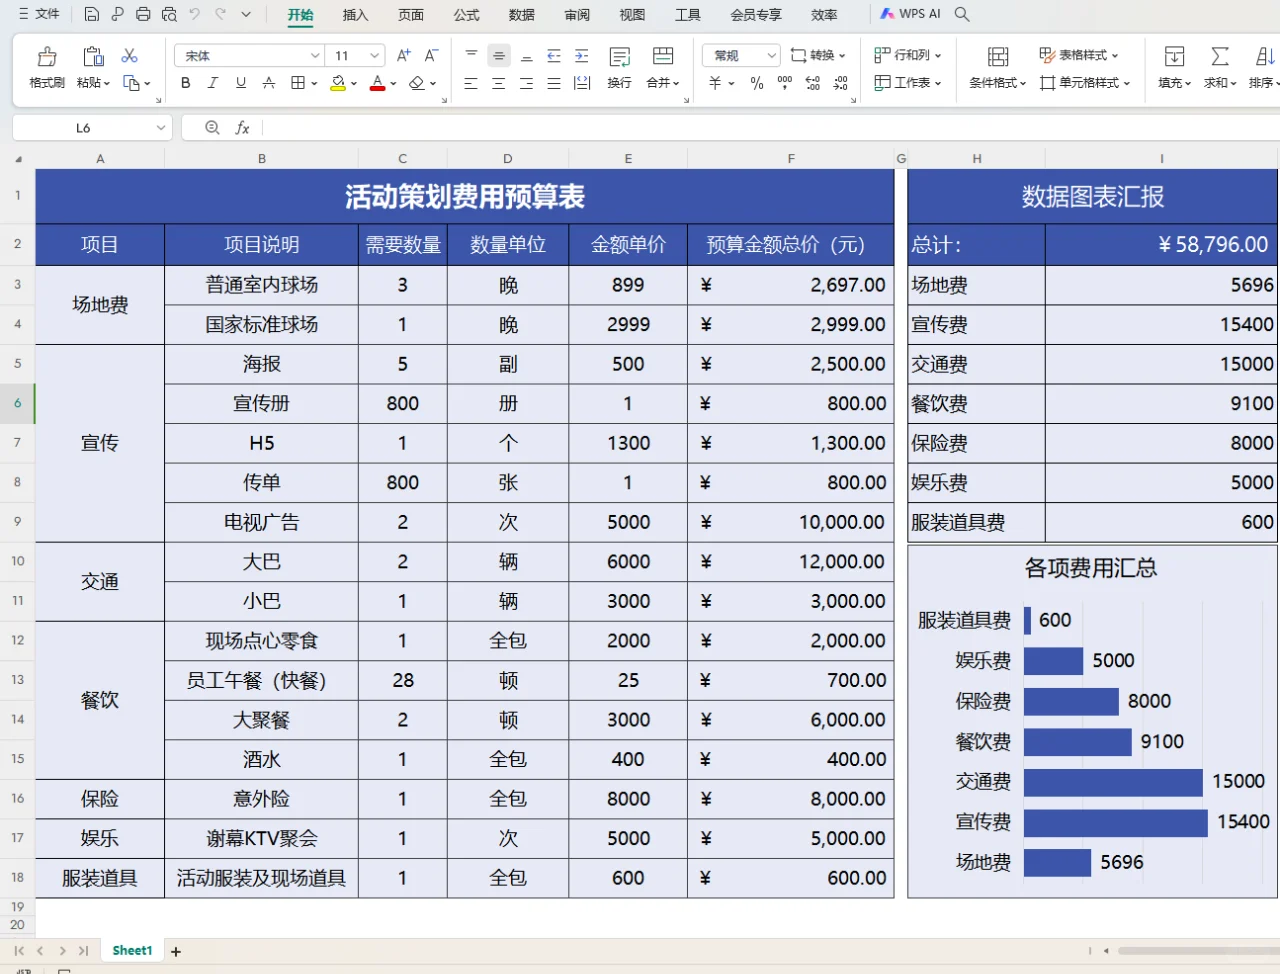Screen dimensions: 1280x974
Task: Click the increase font size icon
Action: (x=403, y=56)
